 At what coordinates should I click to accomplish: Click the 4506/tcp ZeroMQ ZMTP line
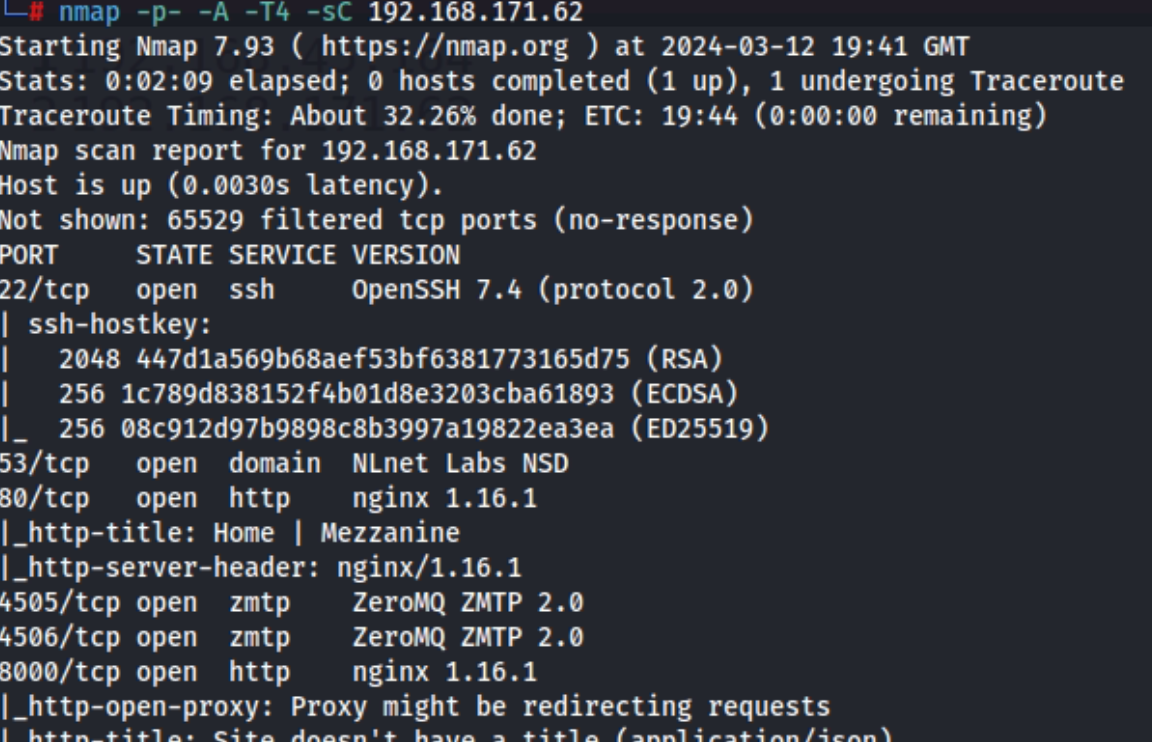coord(292,637)
